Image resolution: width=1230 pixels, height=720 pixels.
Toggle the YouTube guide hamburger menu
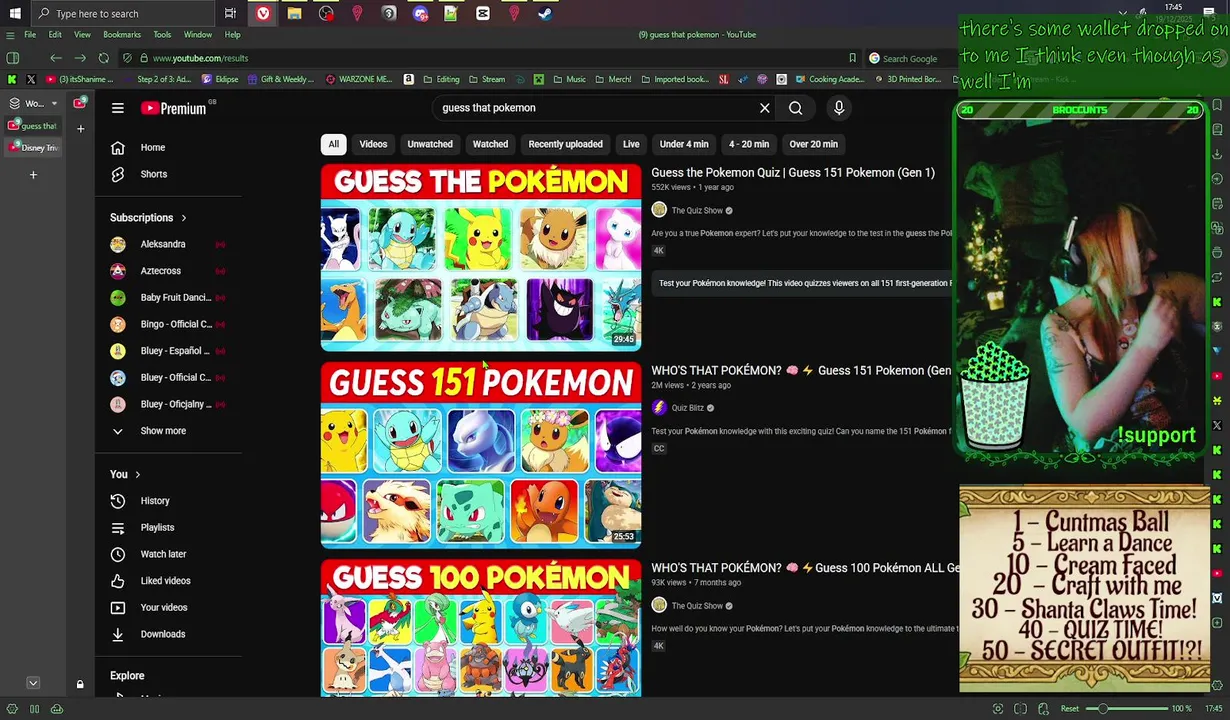coord(117,108)
